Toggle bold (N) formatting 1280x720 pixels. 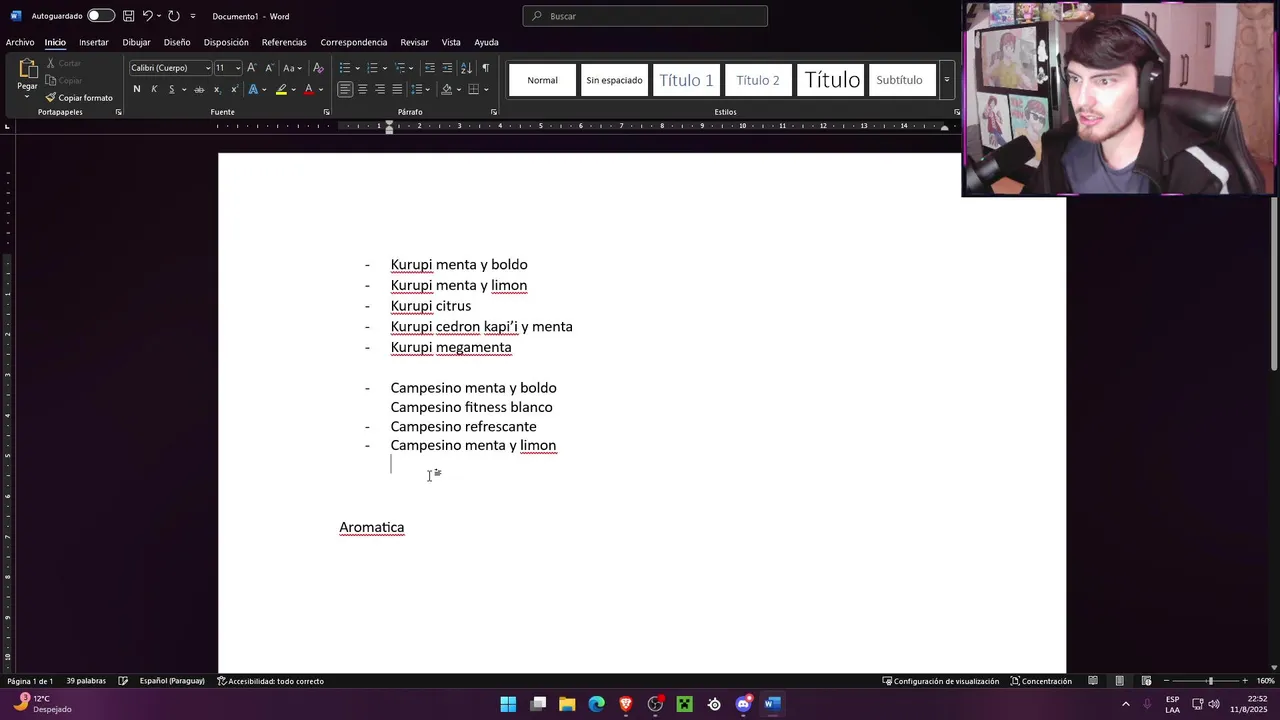tap(137, 89)
